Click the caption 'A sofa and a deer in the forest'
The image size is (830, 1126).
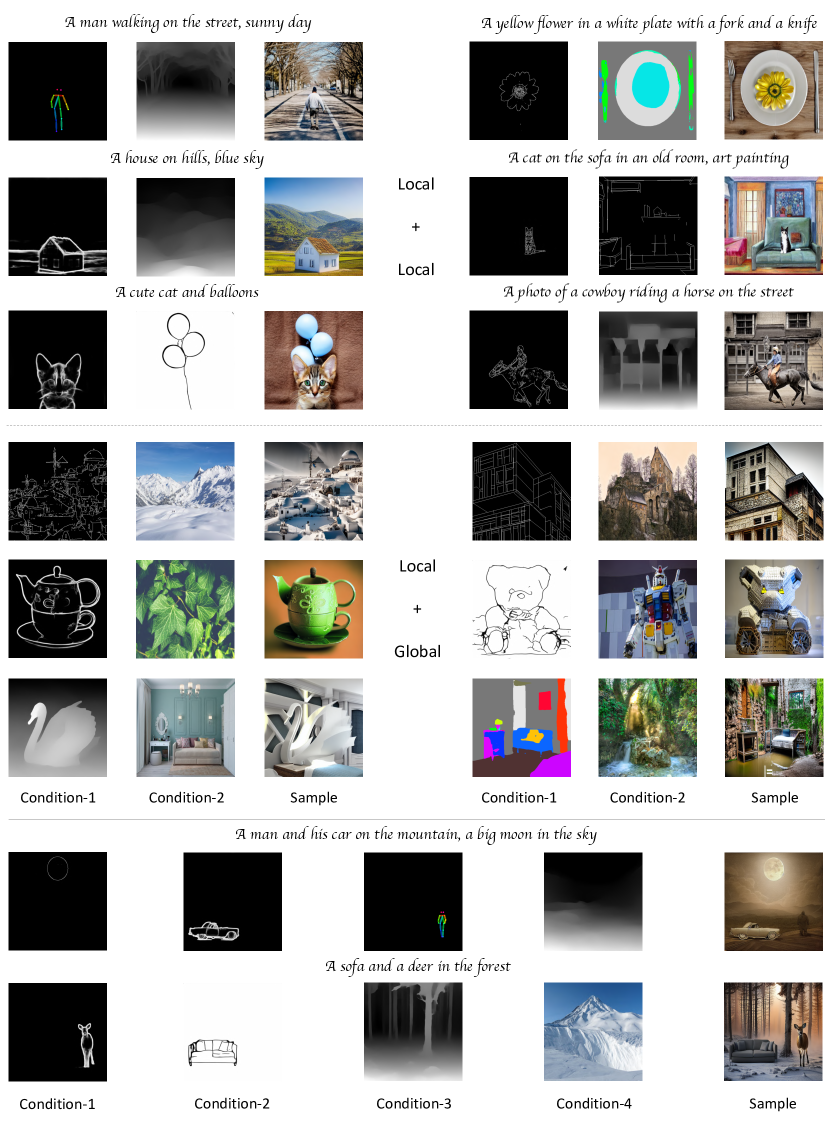coord(417,967)
